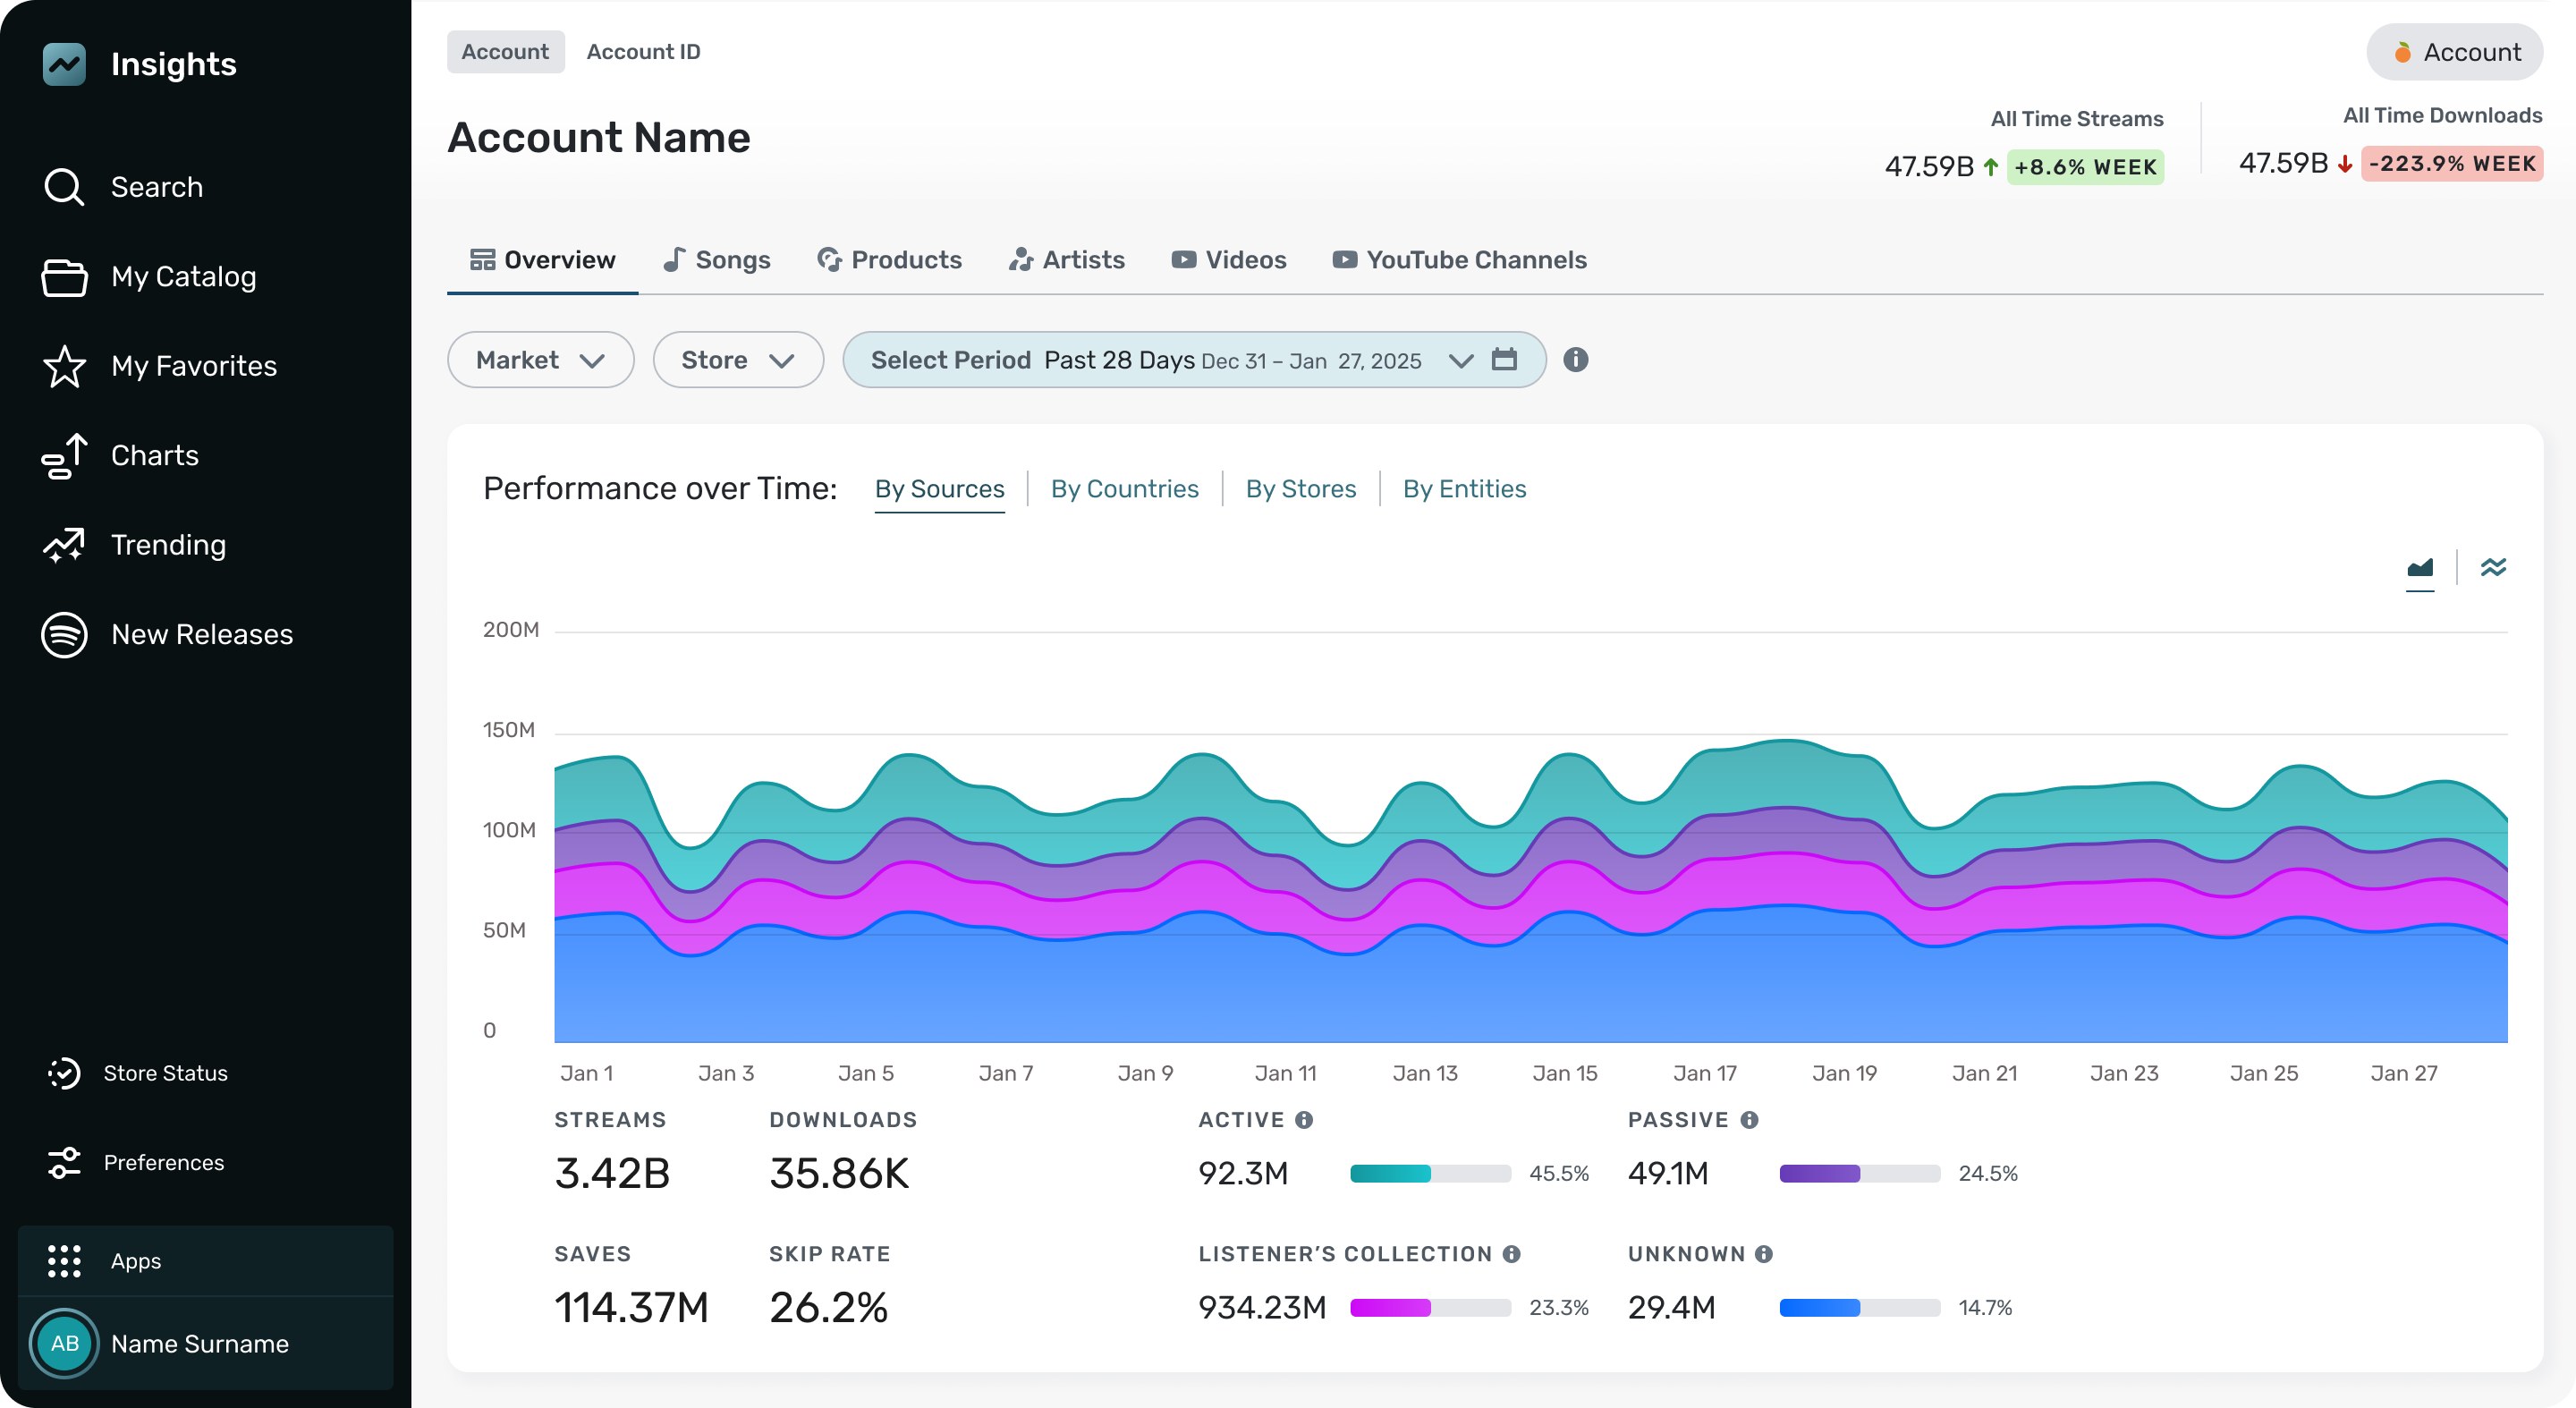Click info icon next to Listener's Collection
2576x1408 pixels.
coord(1511,1253)
